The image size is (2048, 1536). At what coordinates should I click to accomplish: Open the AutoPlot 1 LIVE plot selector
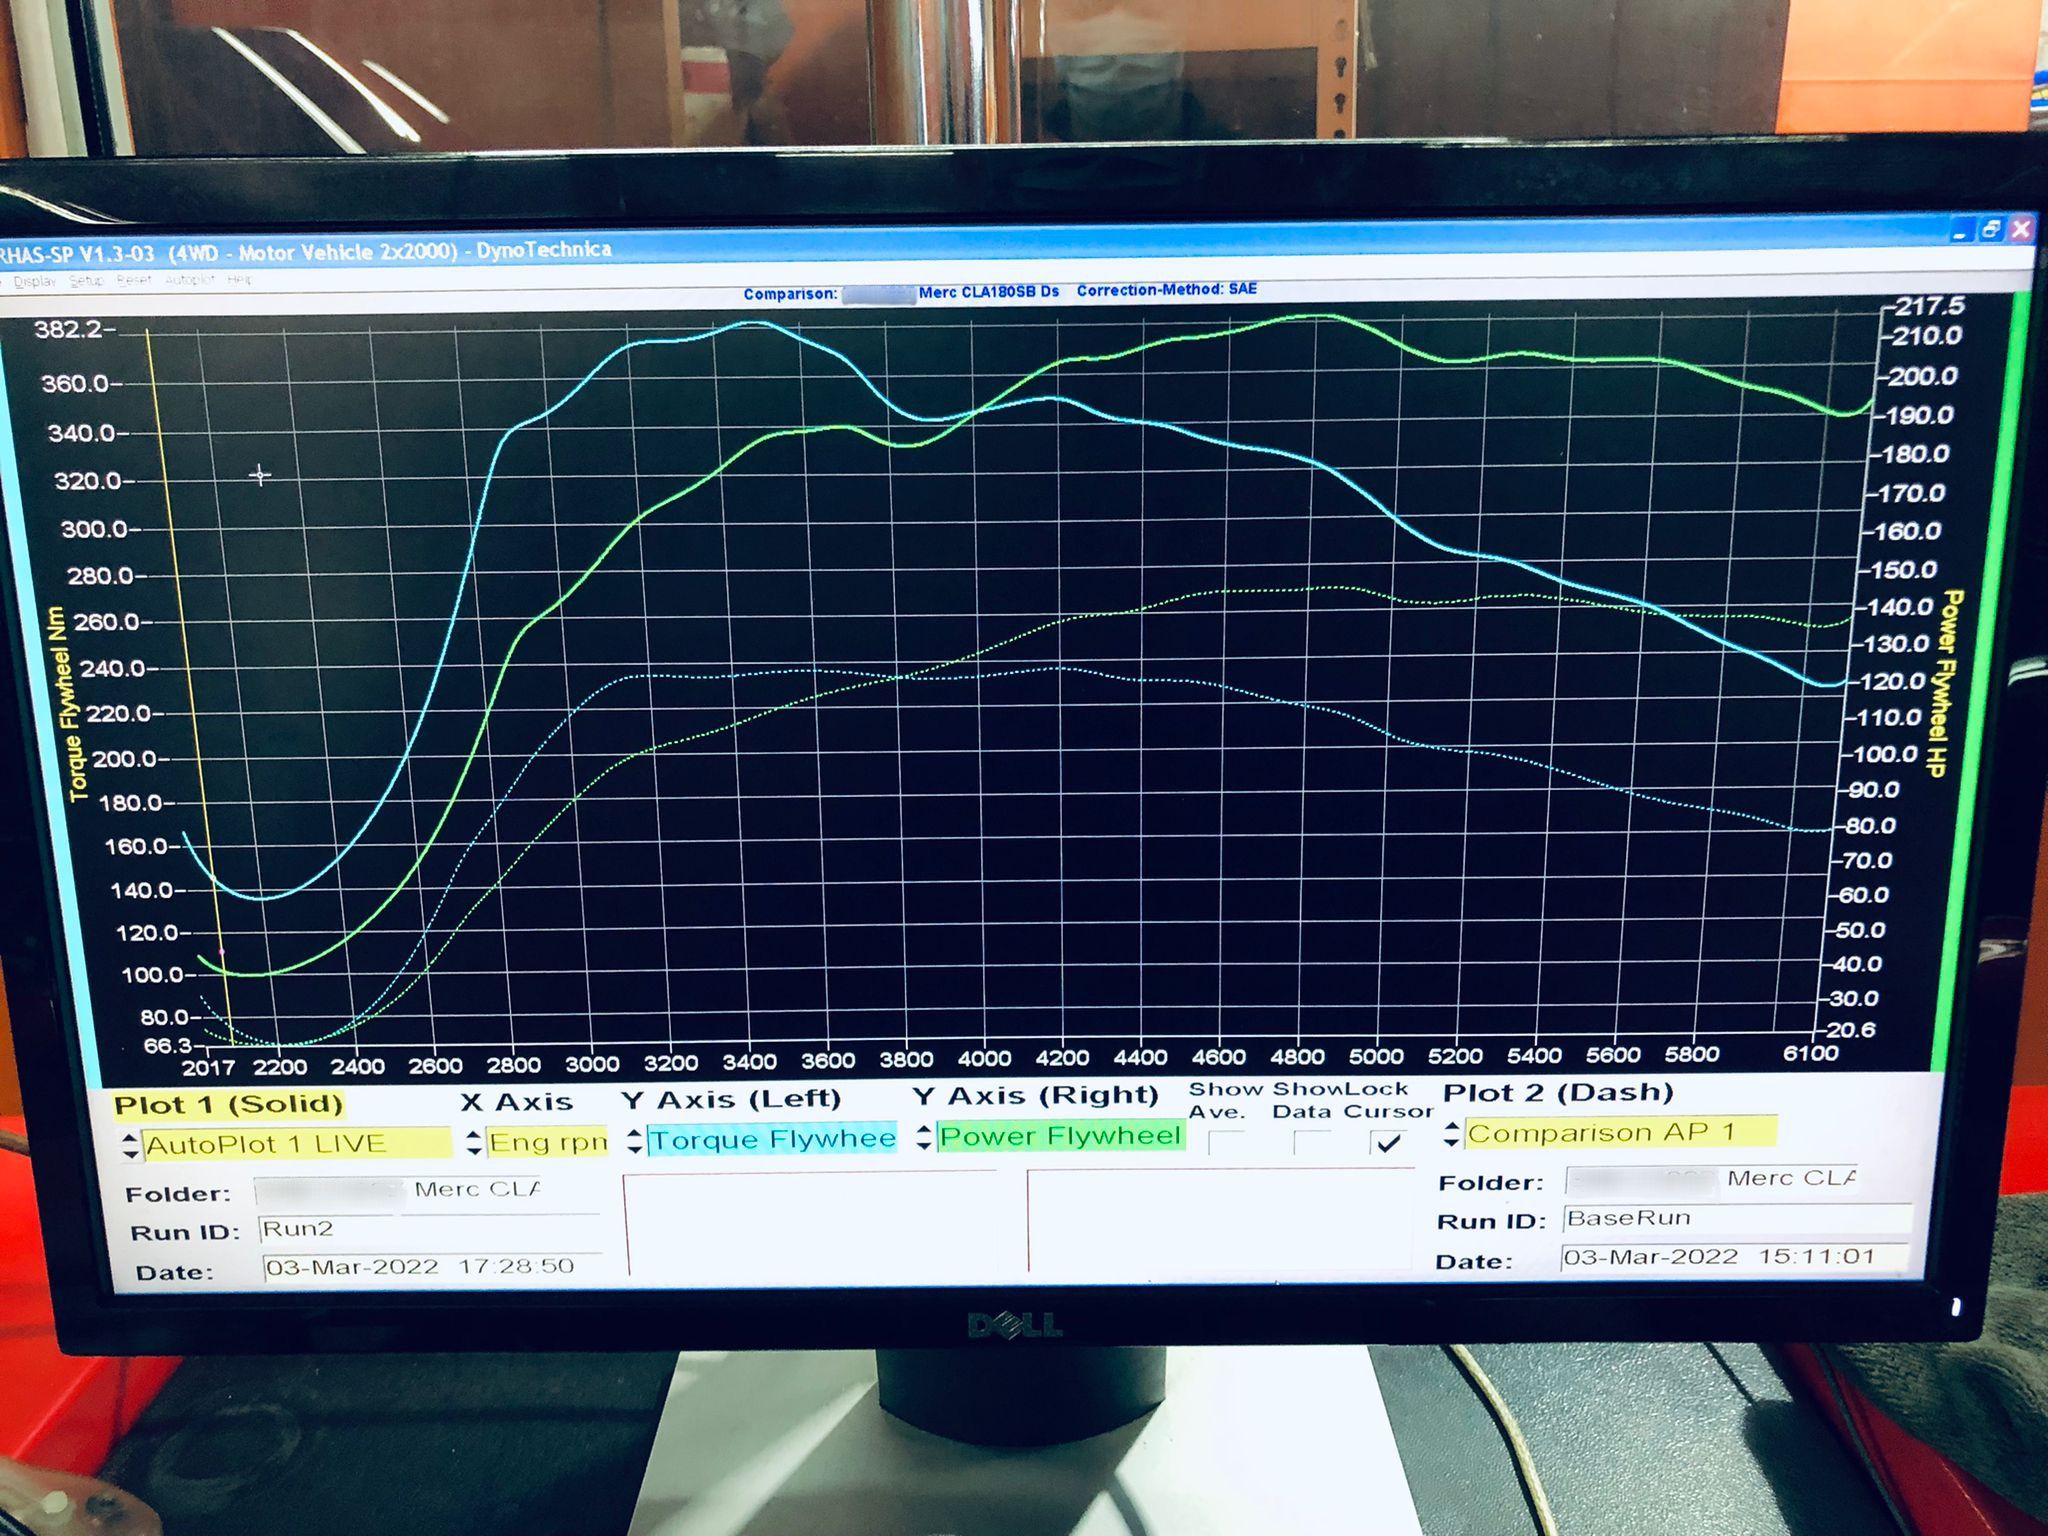297,1143
